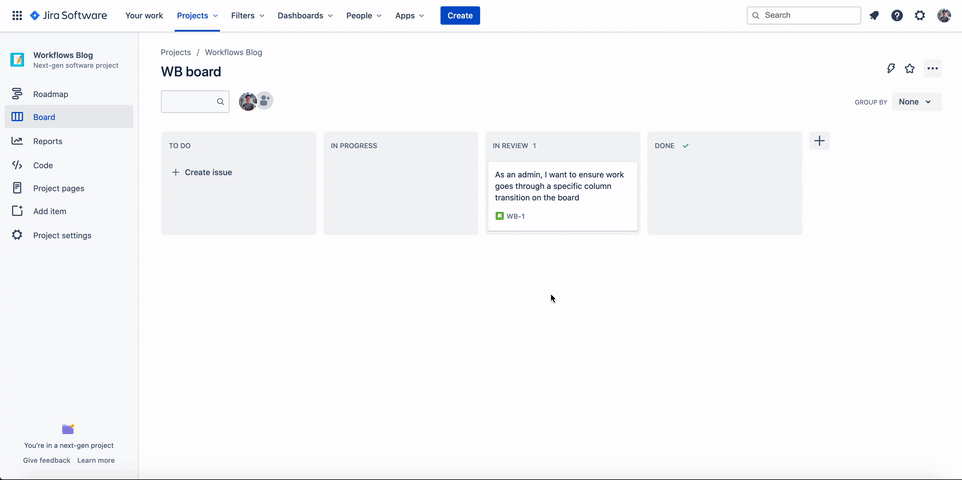The height and width of the screenshot is (480, 962).
Task: Click the top bar Search field
Action: coord(804,15)
